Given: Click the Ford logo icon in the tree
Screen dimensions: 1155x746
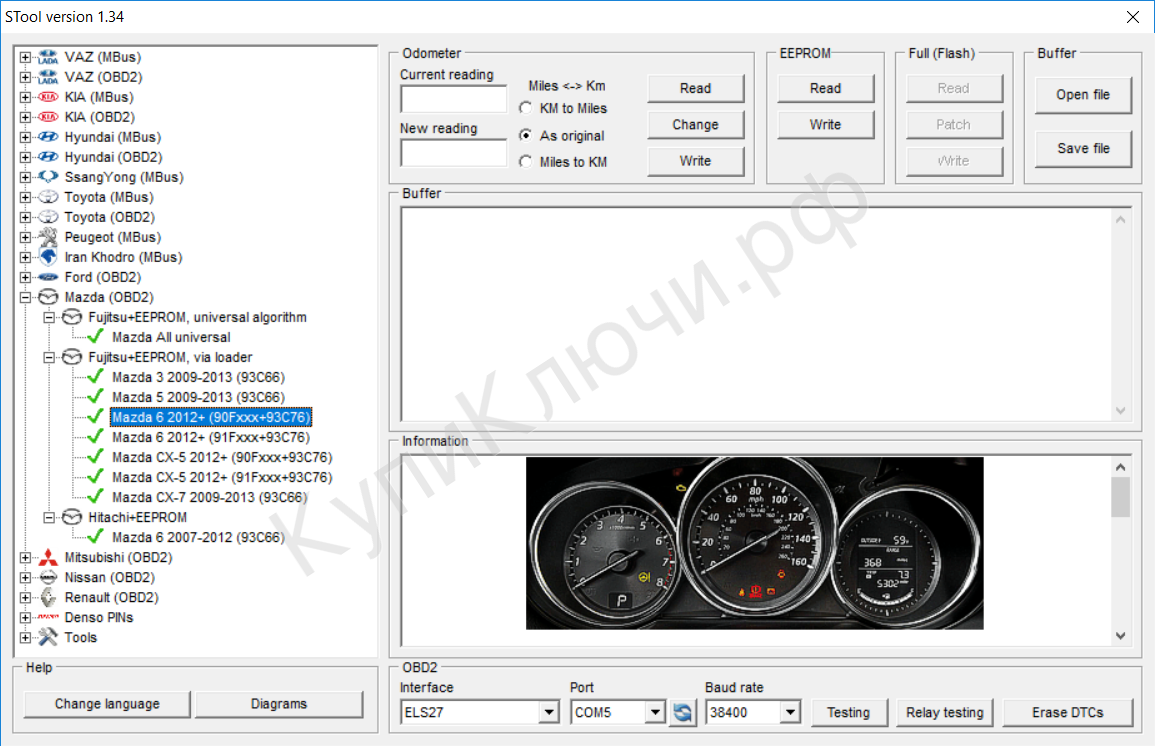Looking at the screenshot, I should 48,277.
